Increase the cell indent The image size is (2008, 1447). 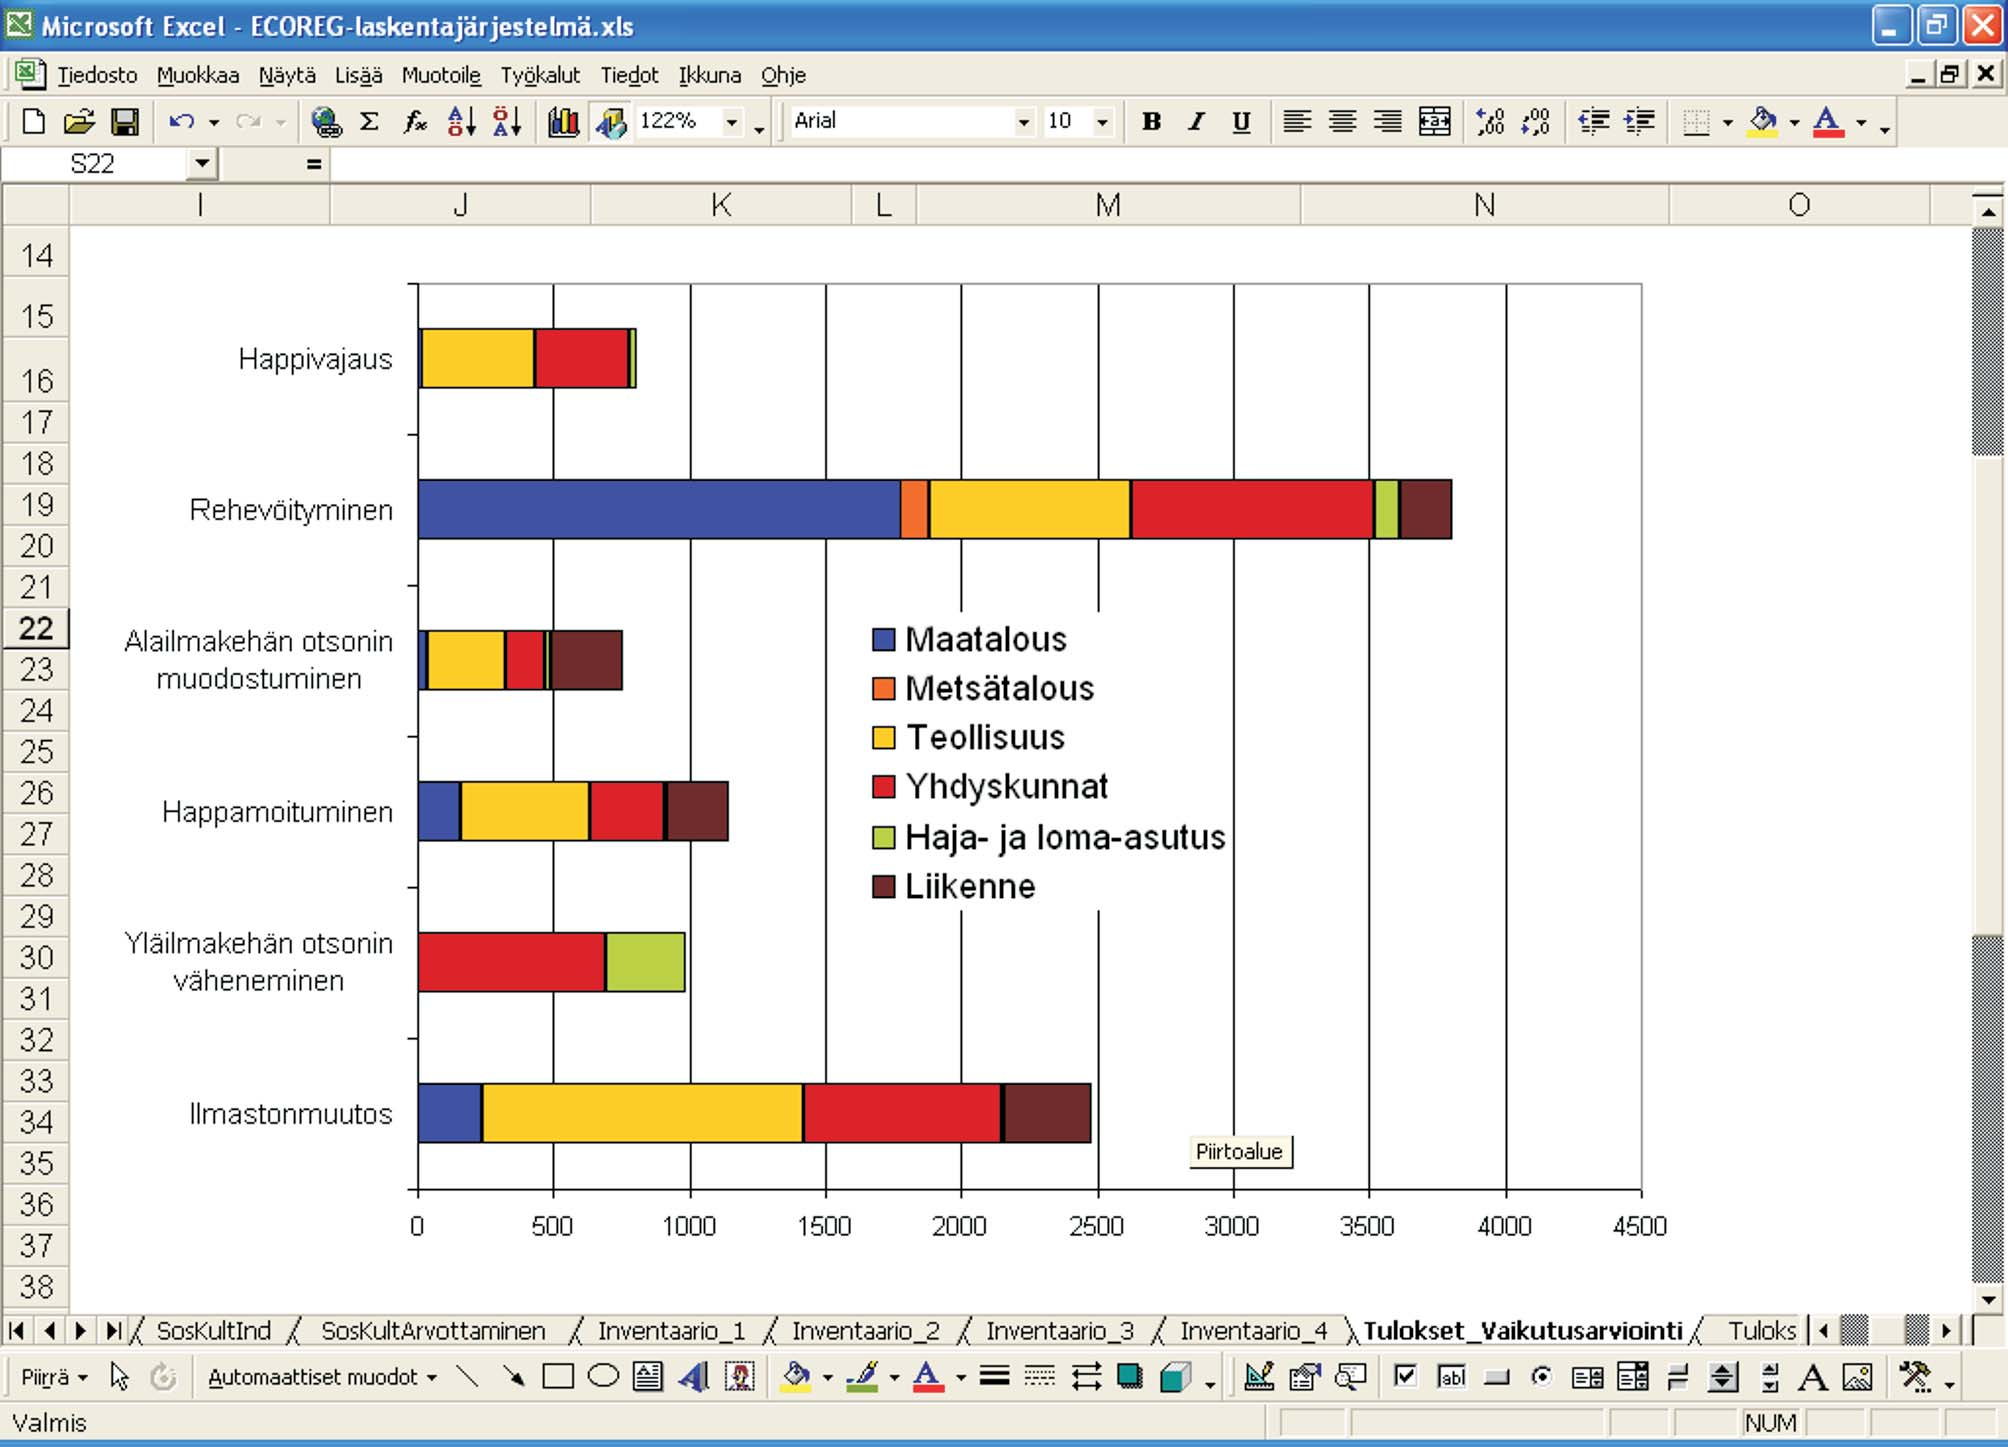1639,122
